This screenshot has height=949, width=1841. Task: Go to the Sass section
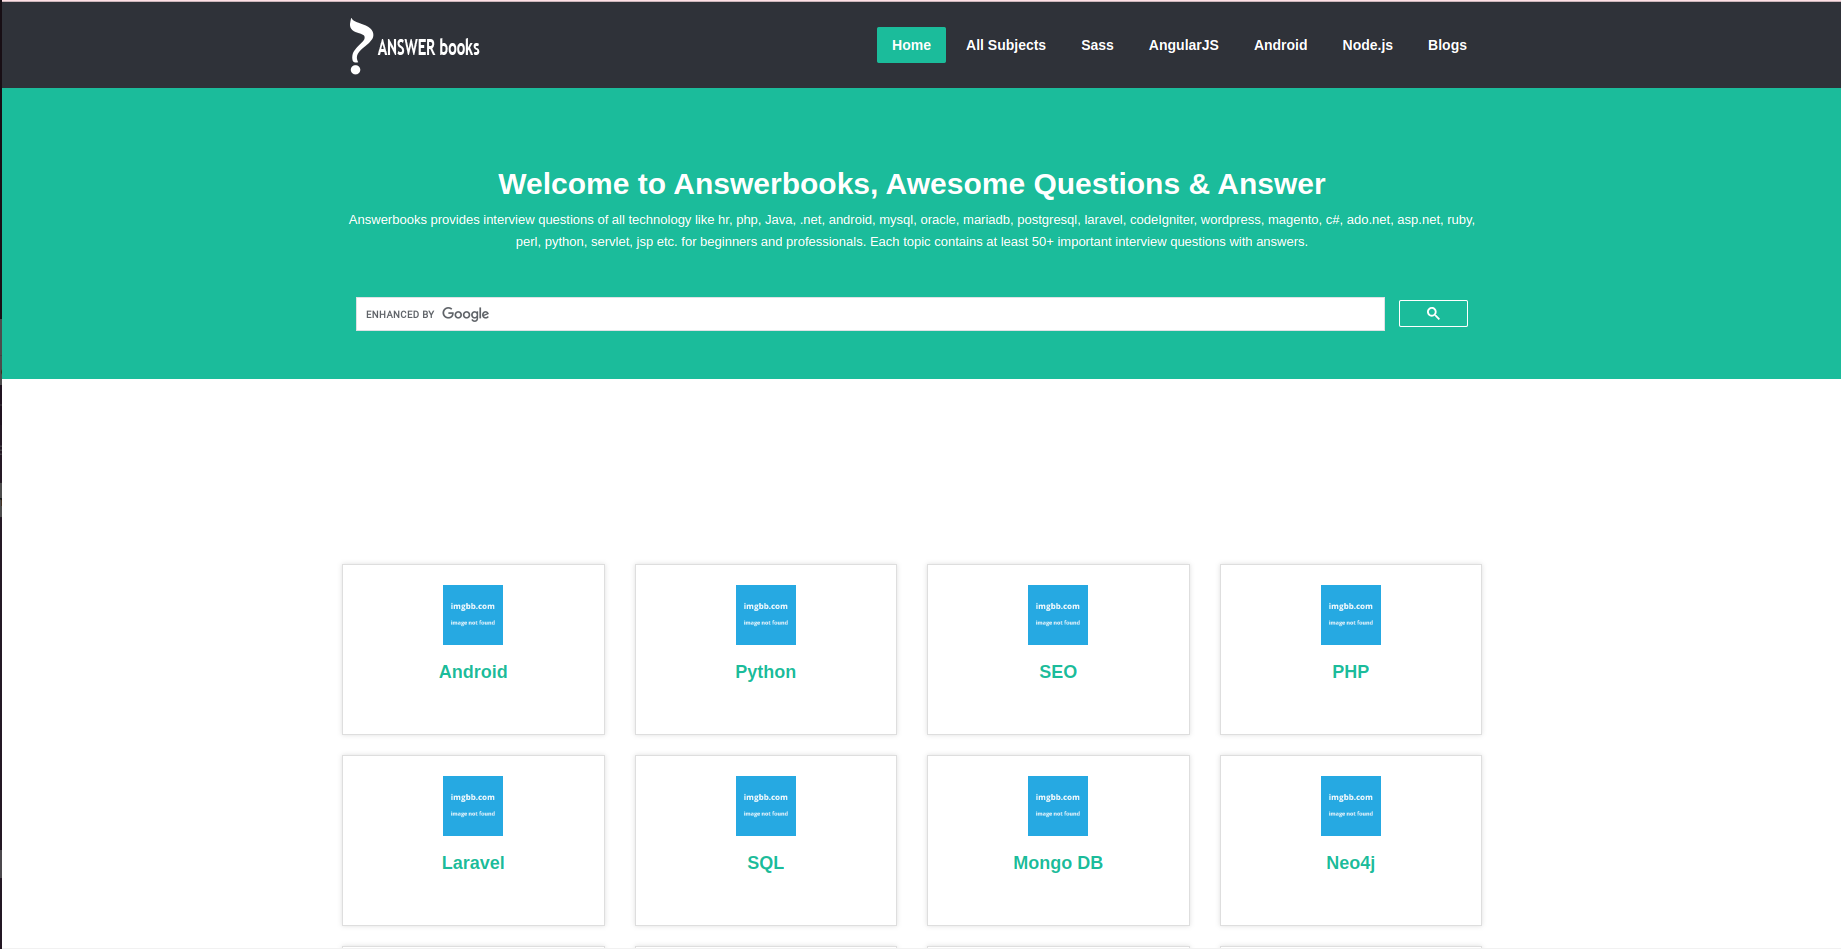tap(1096, 45)
